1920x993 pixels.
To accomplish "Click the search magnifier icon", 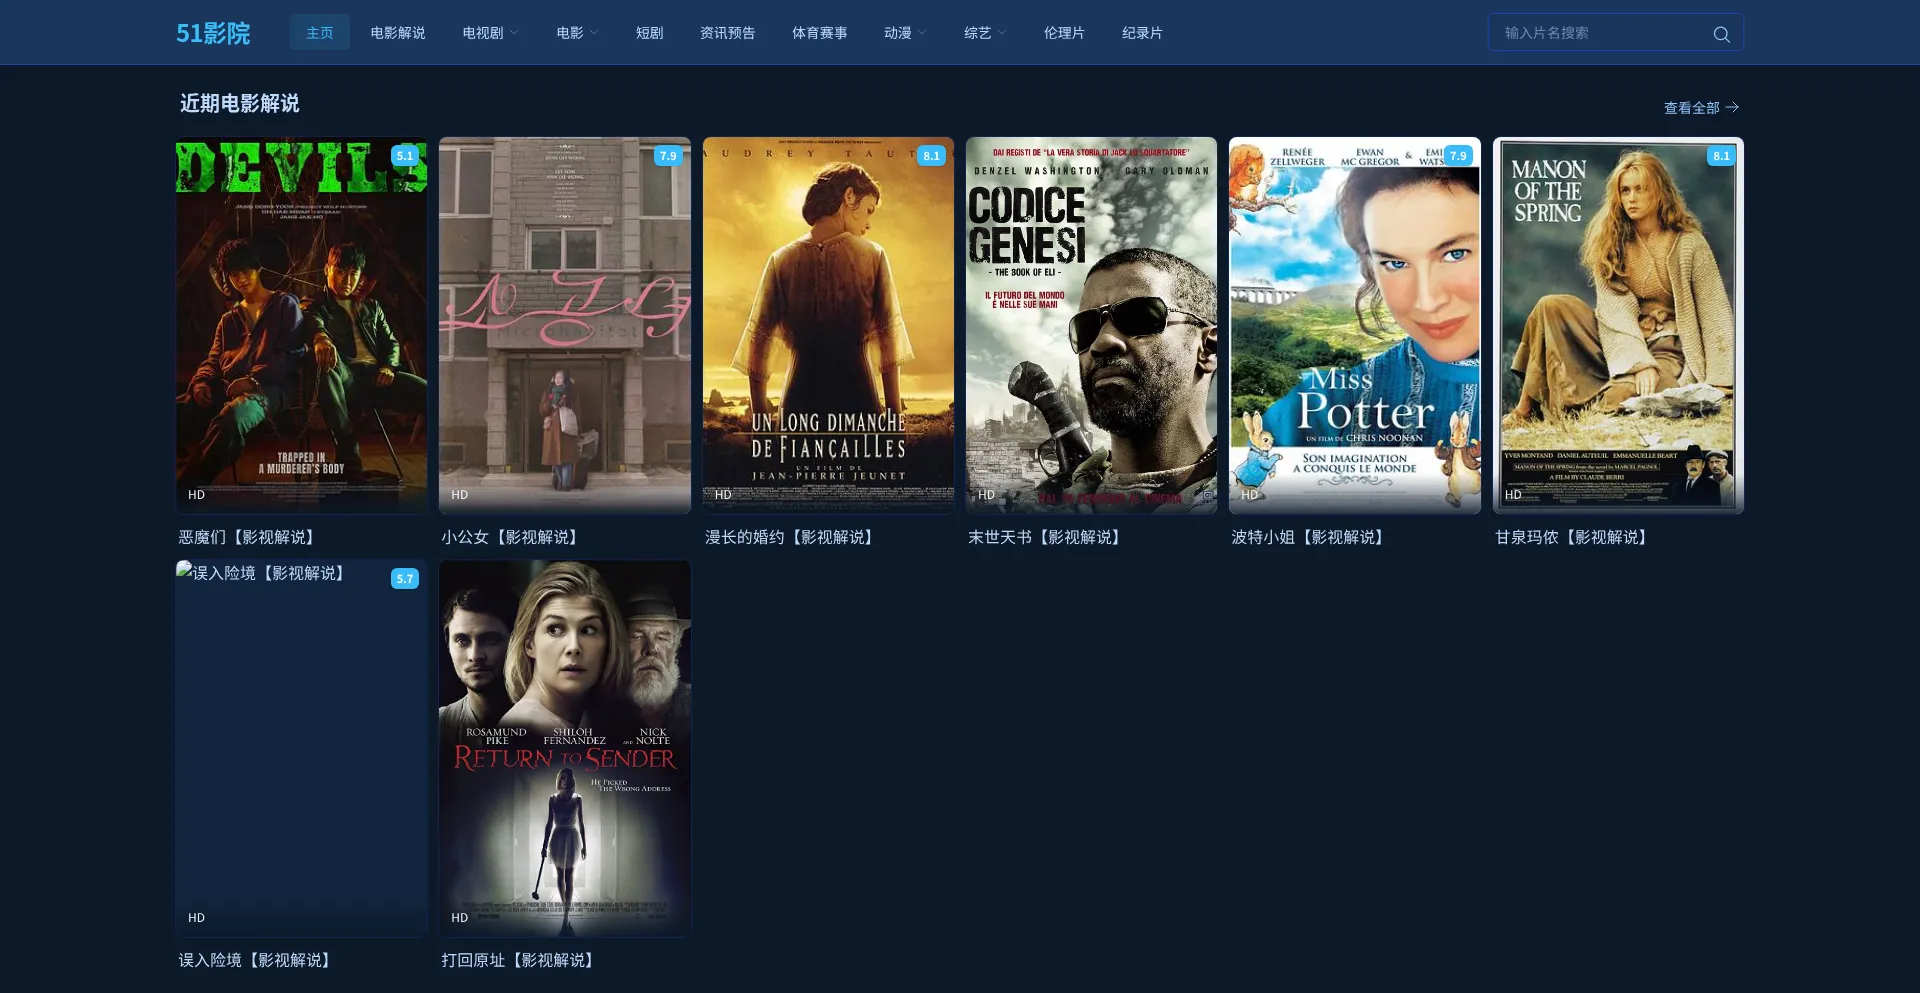I will click(1721, 34).
